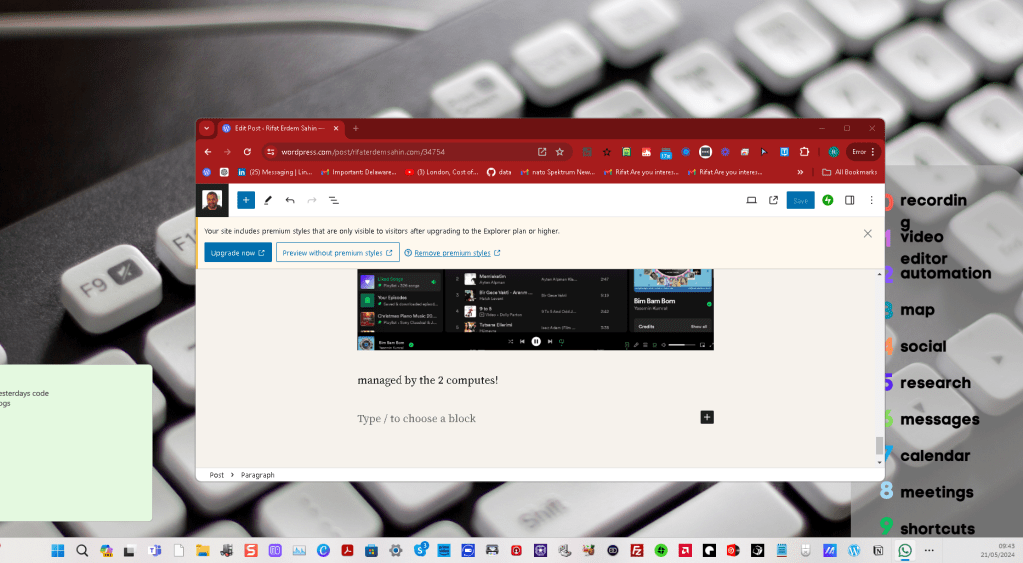Open the device view laptop icon
The width and height of the screenshot is (1023, 563).
point(752,200)
